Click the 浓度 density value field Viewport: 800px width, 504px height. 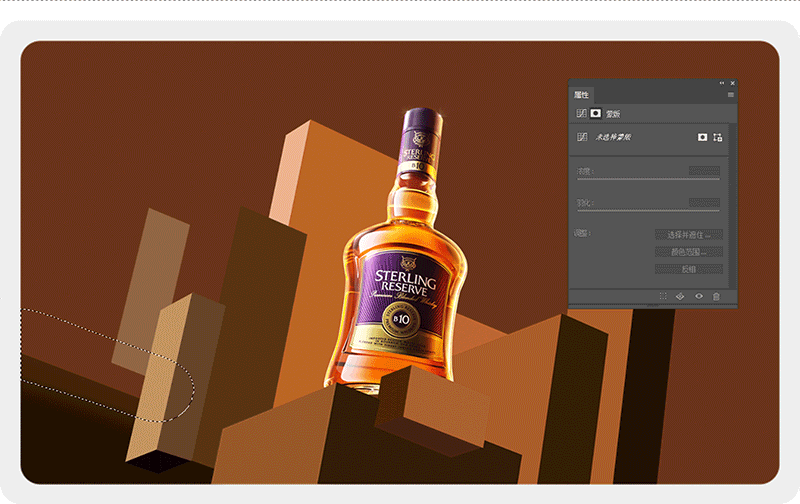click(704, 171)
